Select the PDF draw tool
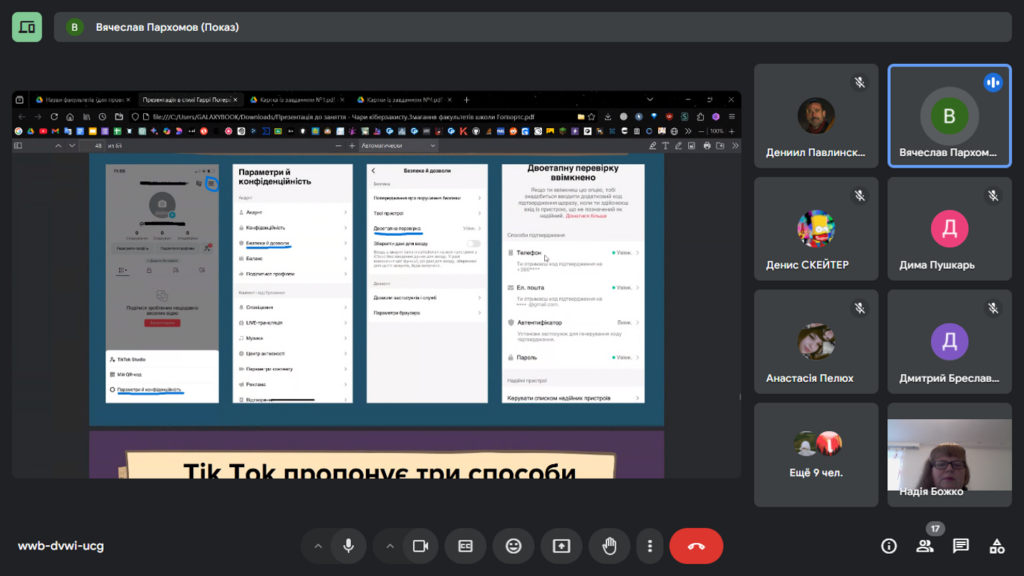This screenshot has width=1024, height=576. coord(679,146)
